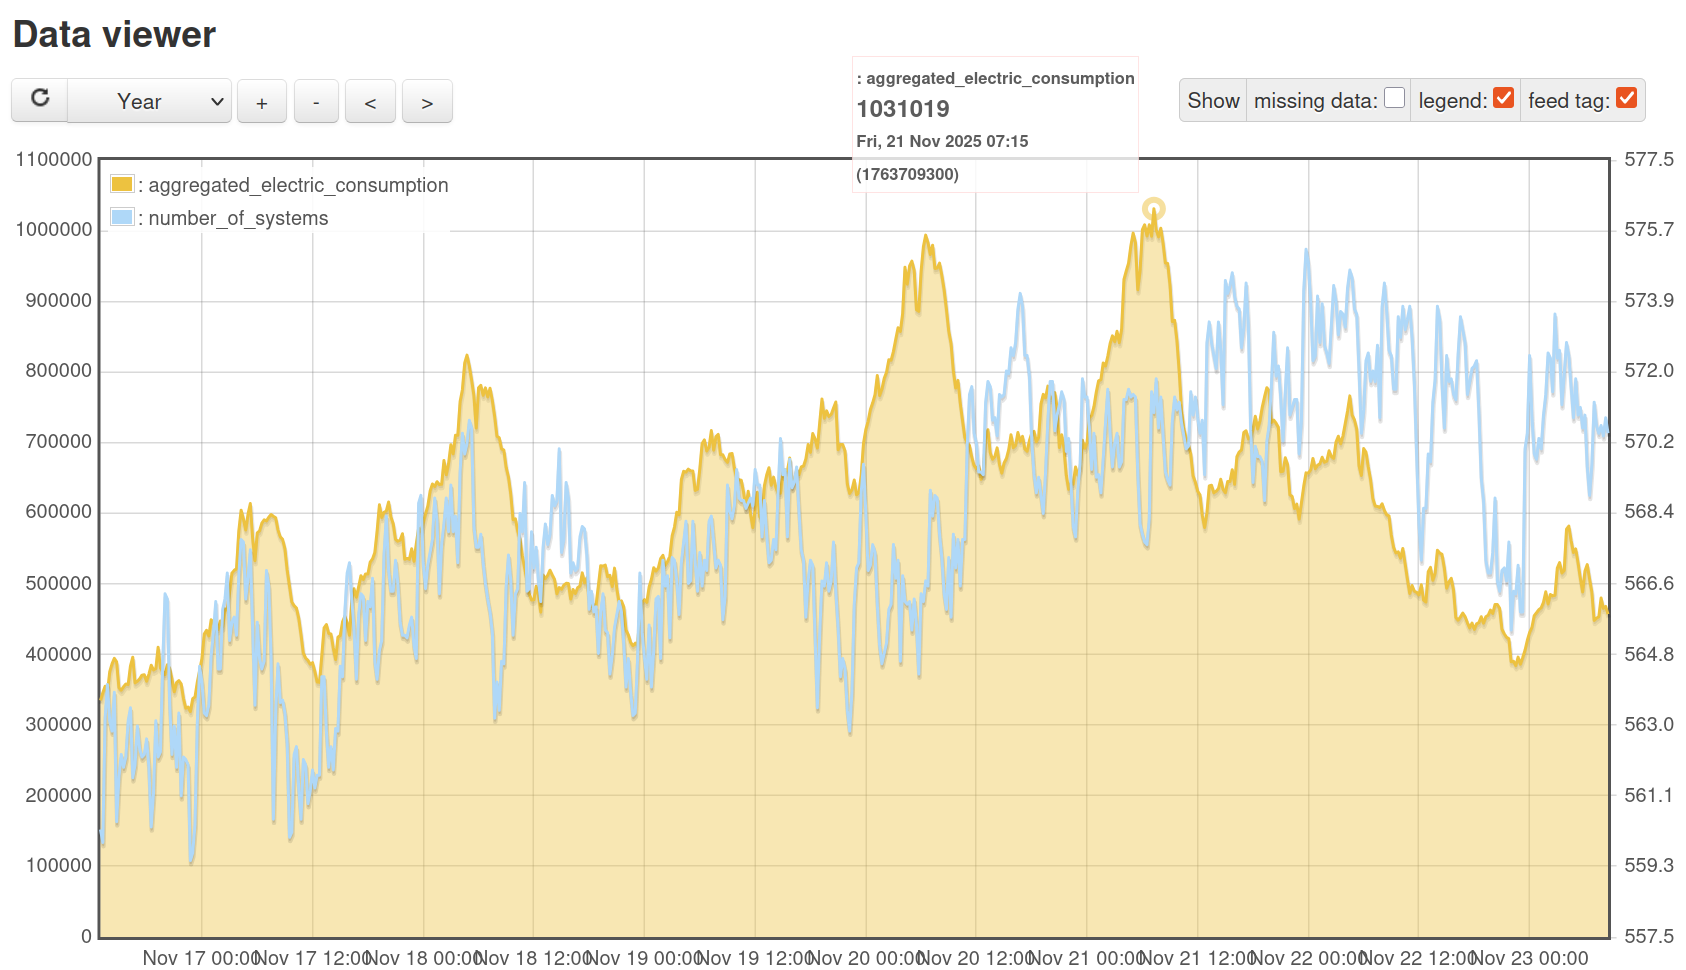Image resolution: width=1686 pixels, height=970 pixels.
Task: Click the number_of_systems legend label
Action: [x=238, y=218]
